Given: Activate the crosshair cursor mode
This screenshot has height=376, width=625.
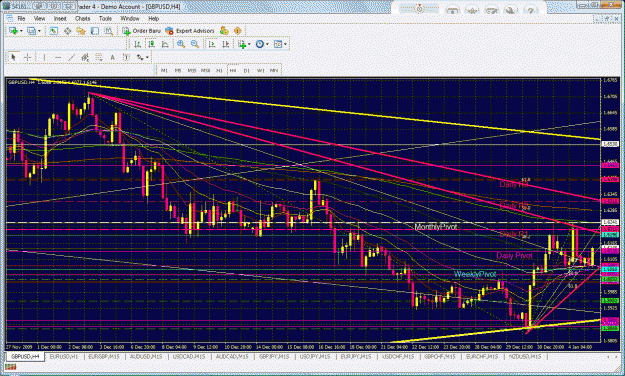Looking at the screenshot, I should click(27, 58).
